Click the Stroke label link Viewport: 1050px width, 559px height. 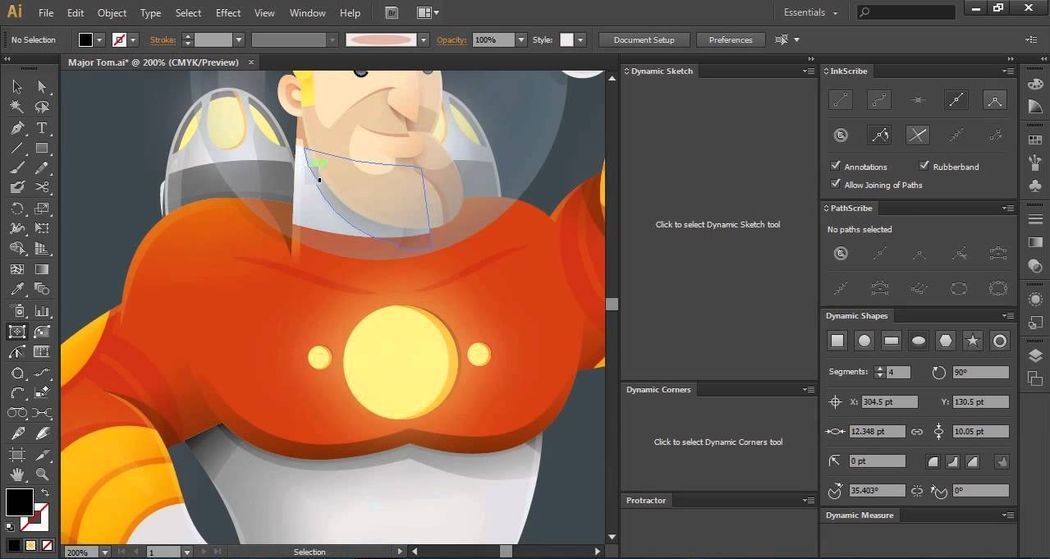[x=163, y=40]
